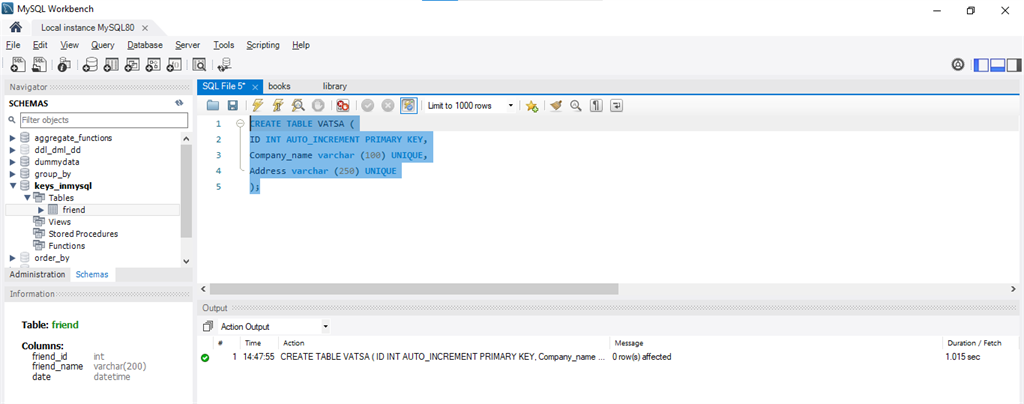The image size is (1024, 404).
Task: Click the settings gear icon at top right
Action: (958, 65)
